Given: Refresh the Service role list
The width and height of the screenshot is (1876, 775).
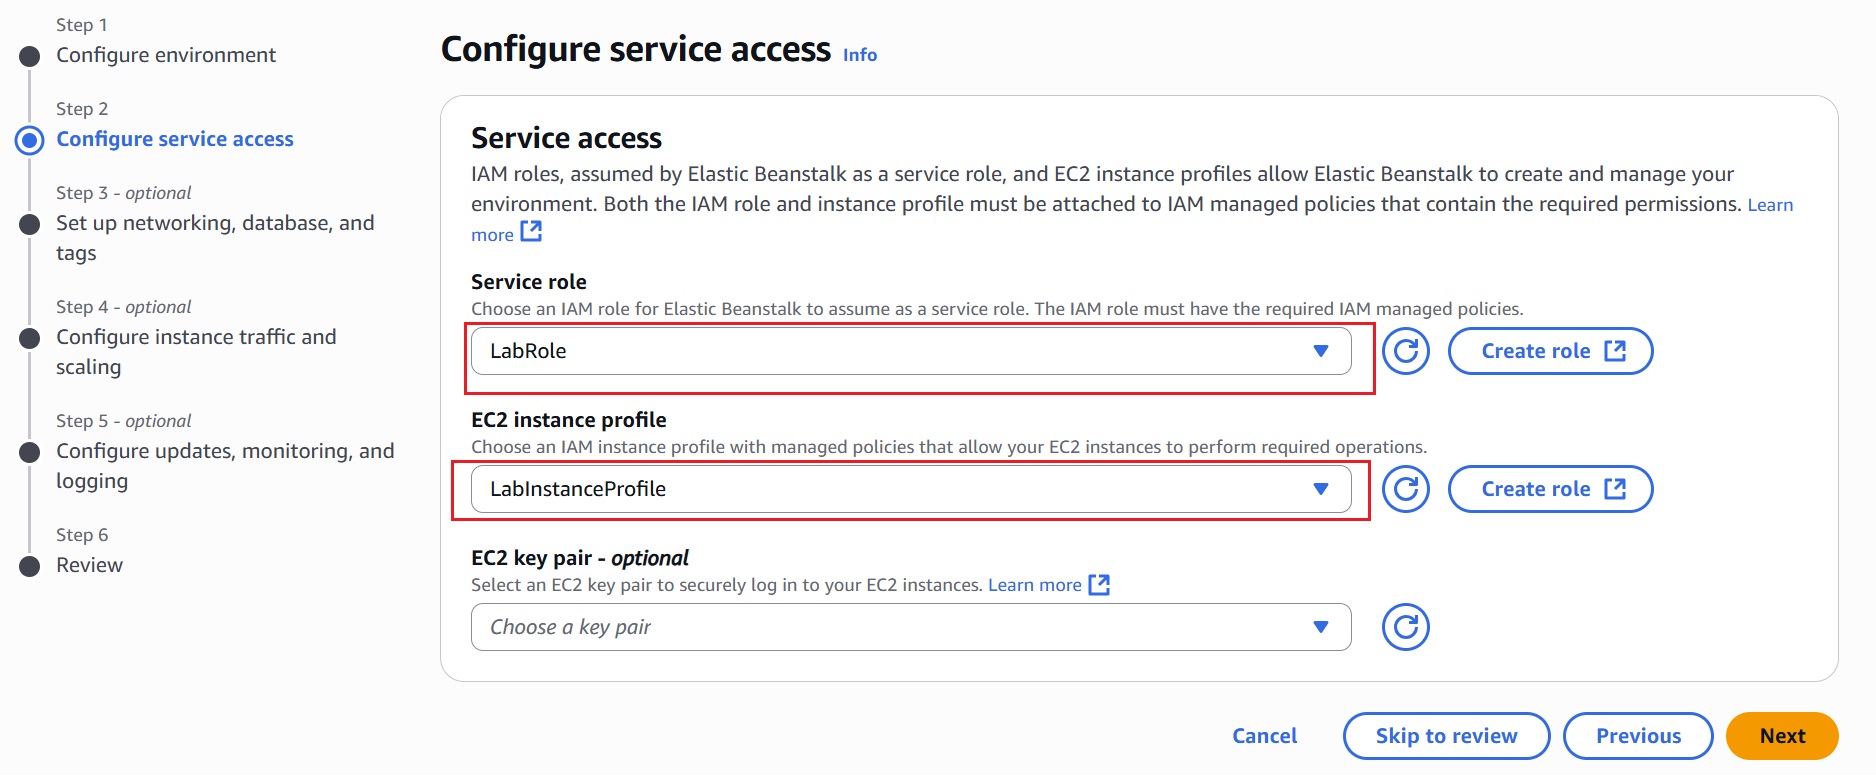Looking at the screenshot, I should 1405,351.
